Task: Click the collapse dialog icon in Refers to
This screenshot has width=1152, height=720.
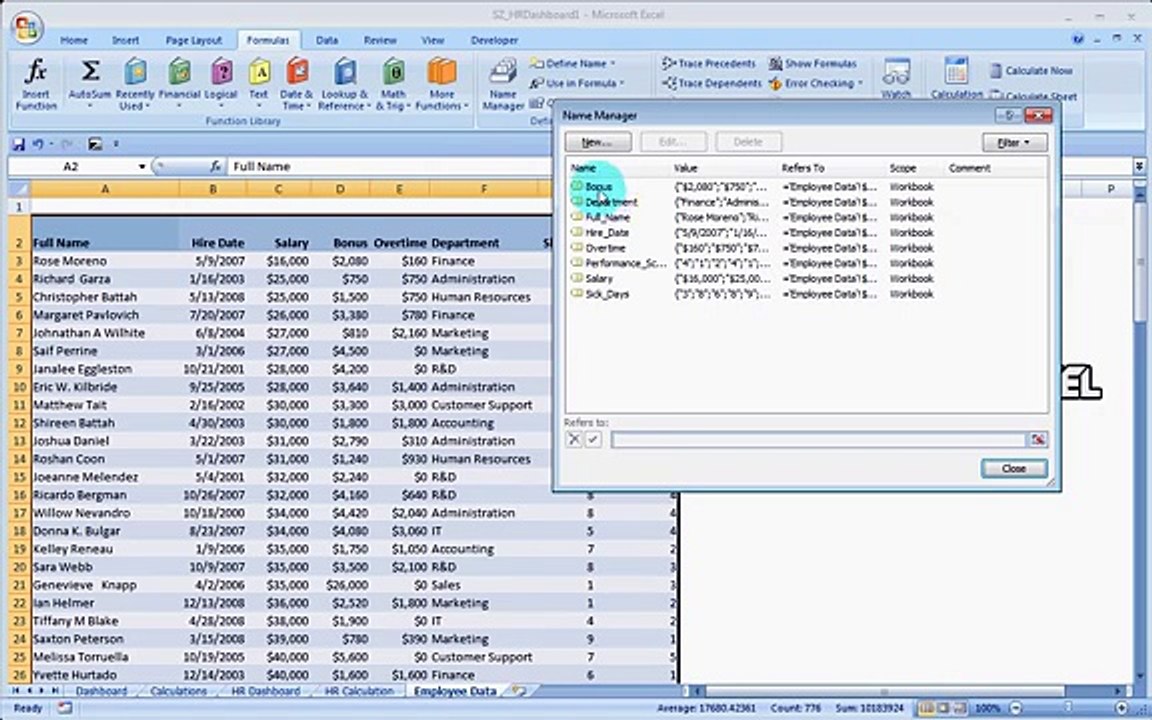Action: 1037,439
